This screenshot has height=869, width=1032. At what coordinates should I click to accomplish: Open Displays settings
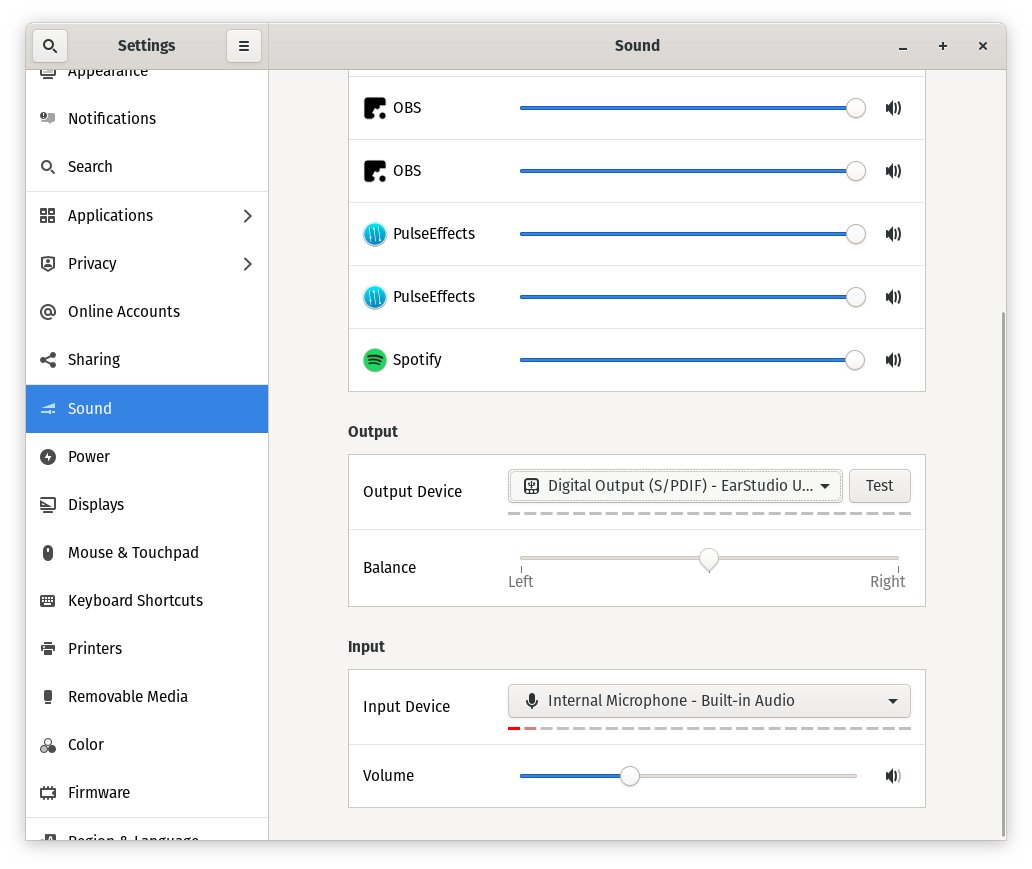pos(147,504)
